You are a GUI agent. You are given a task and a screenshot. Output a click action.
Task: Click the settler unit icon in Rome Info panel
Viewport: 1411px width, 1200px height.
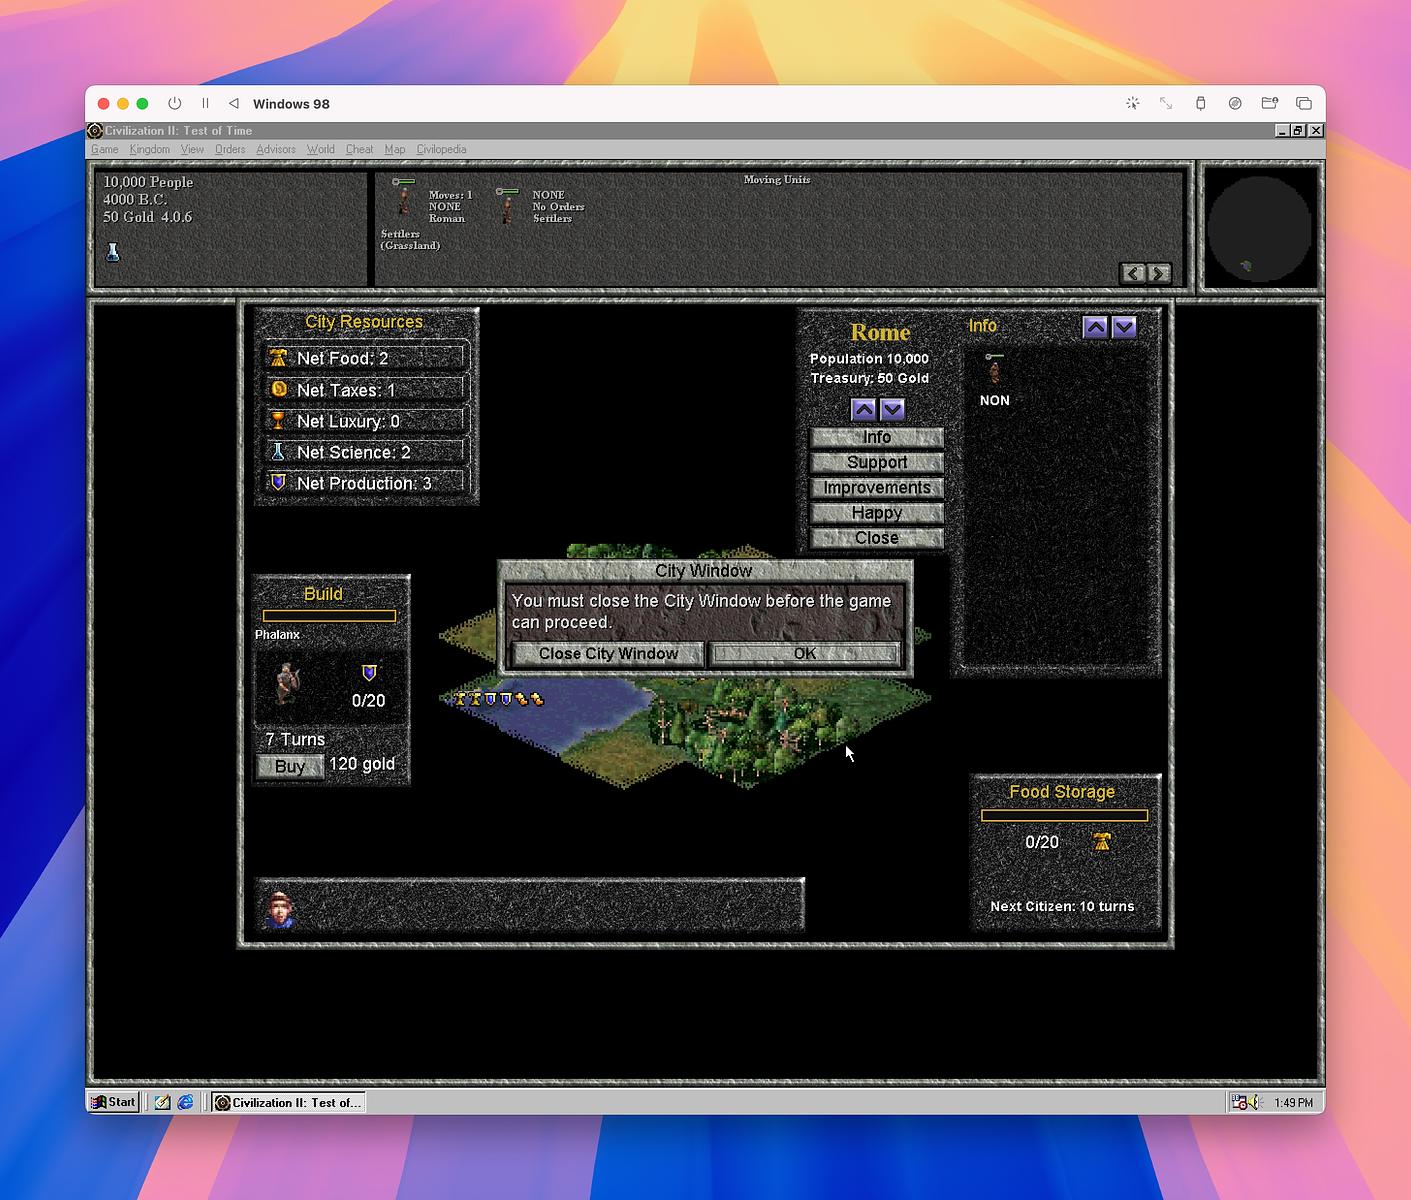(x=994, y=370)
